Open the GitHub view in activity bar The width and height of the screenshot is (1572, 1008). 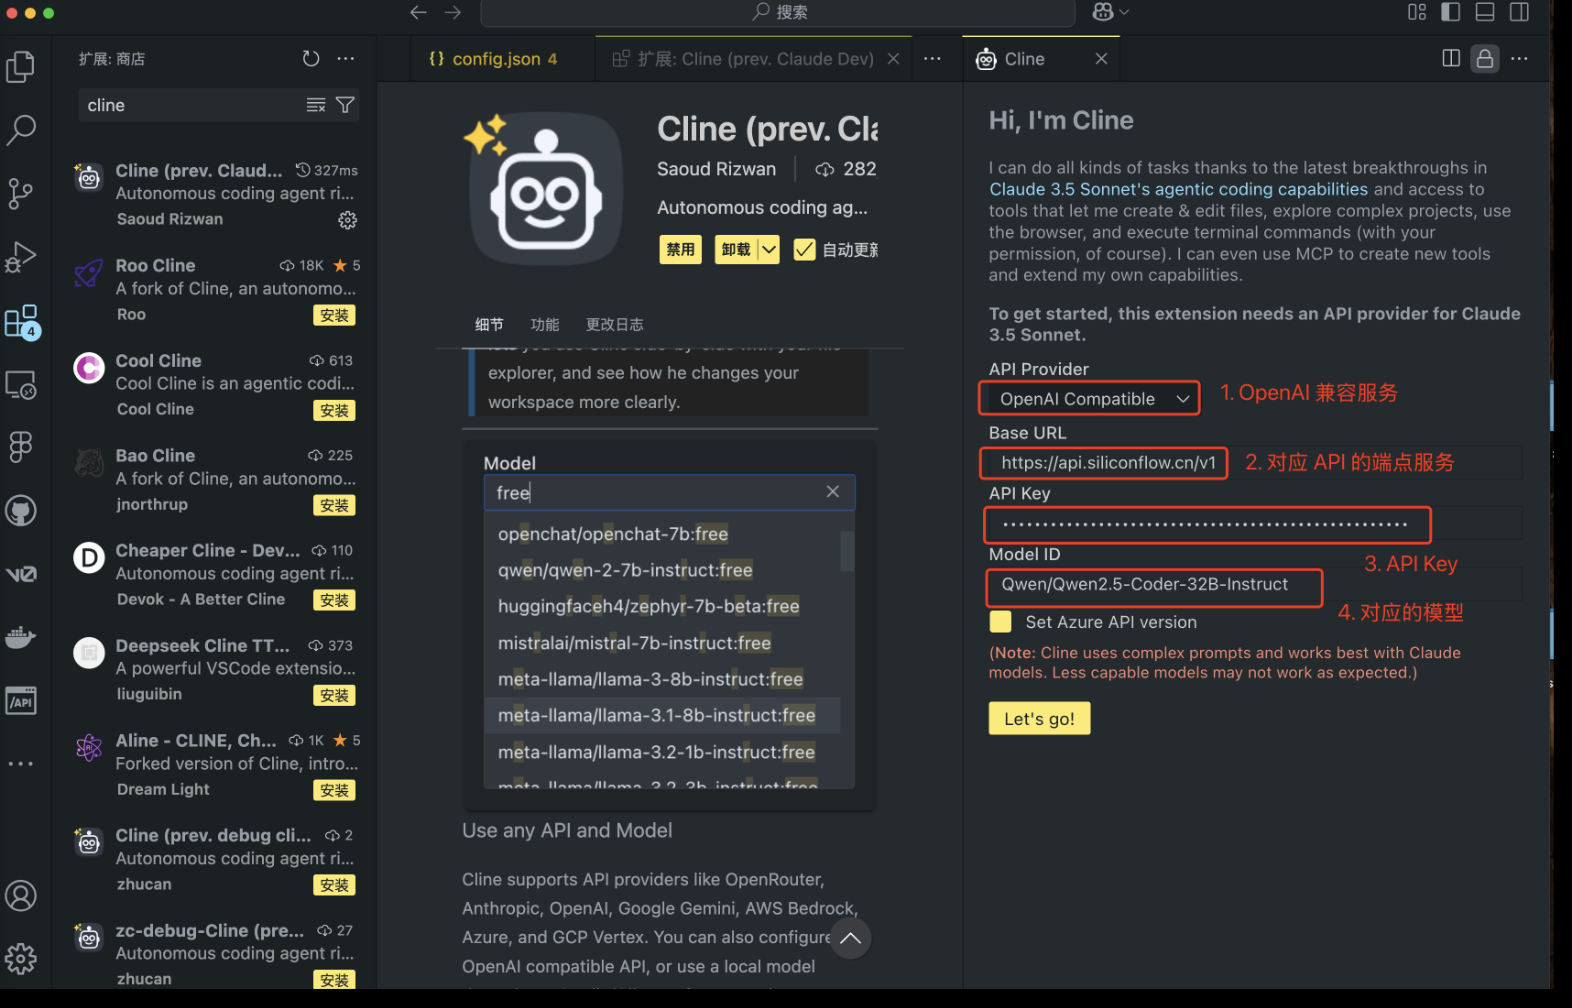21,511
